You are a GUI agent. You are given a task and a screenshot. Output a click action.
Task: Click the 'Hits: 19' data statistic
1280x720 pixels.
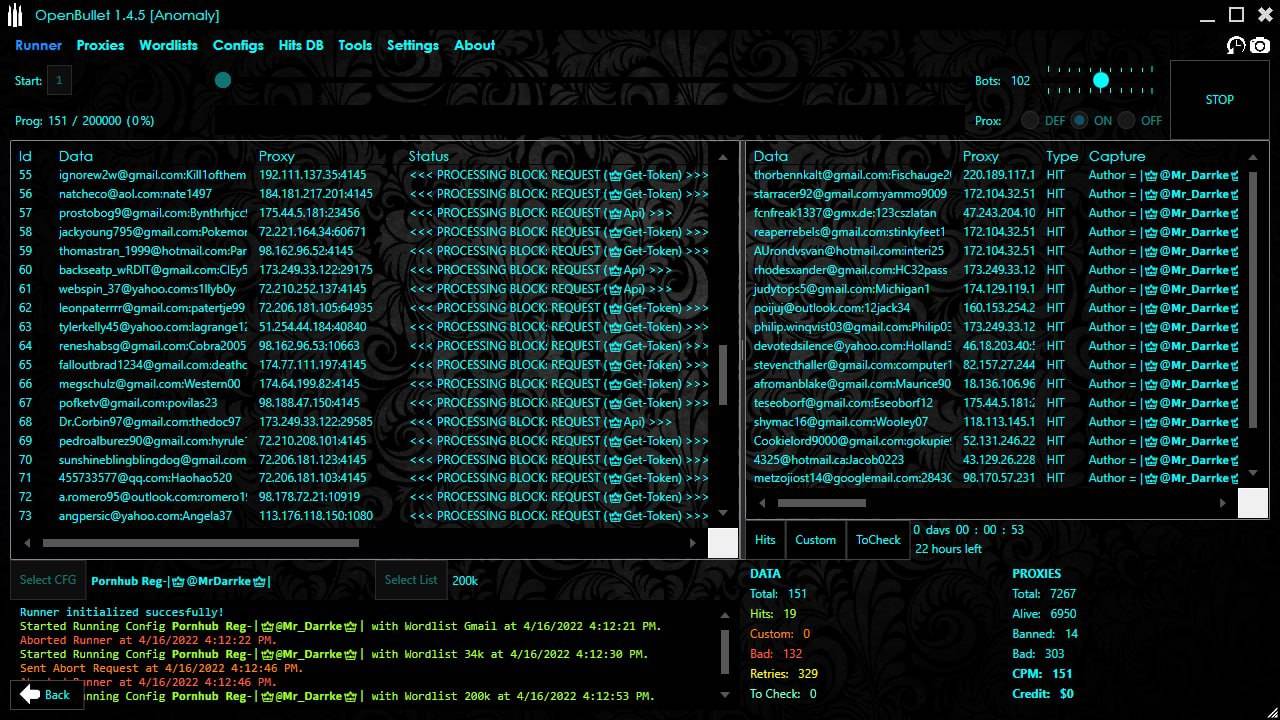coord(773,614)
